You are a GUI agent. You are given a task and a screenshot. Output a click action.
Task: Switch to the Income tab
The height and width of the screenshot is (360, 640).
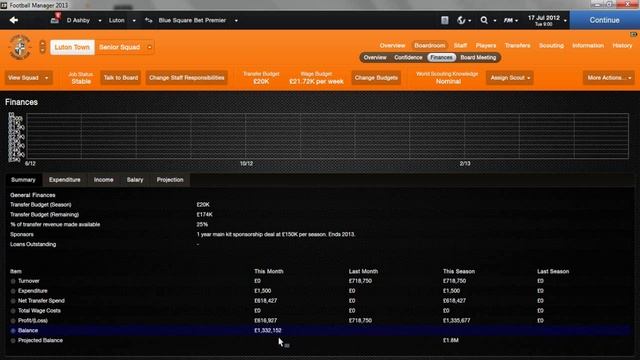pos(104,180)
